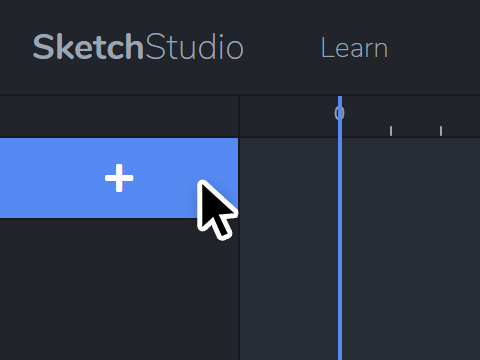The height and width of the screenshot is (360, 480).
Task: Click lower timeline area left of playhead
Action: (289, 289)
